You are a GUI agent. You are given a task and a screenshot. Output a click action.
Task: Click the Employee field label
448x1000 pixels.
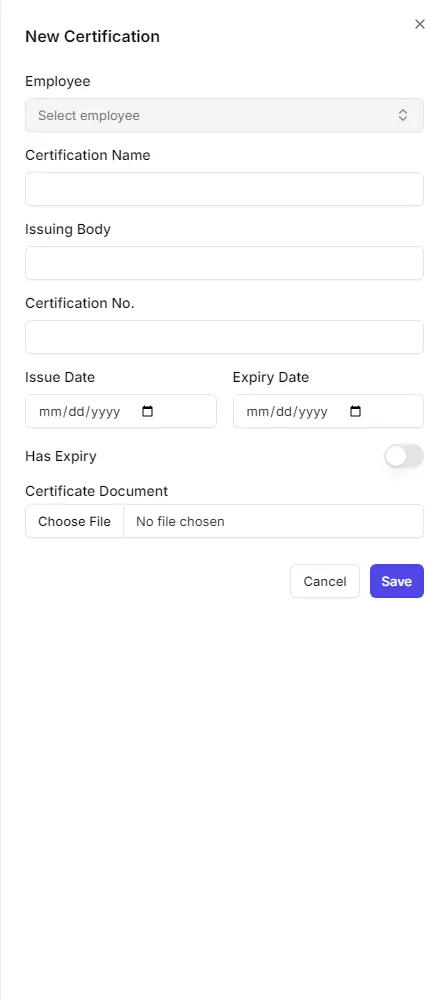pos(57,82)
